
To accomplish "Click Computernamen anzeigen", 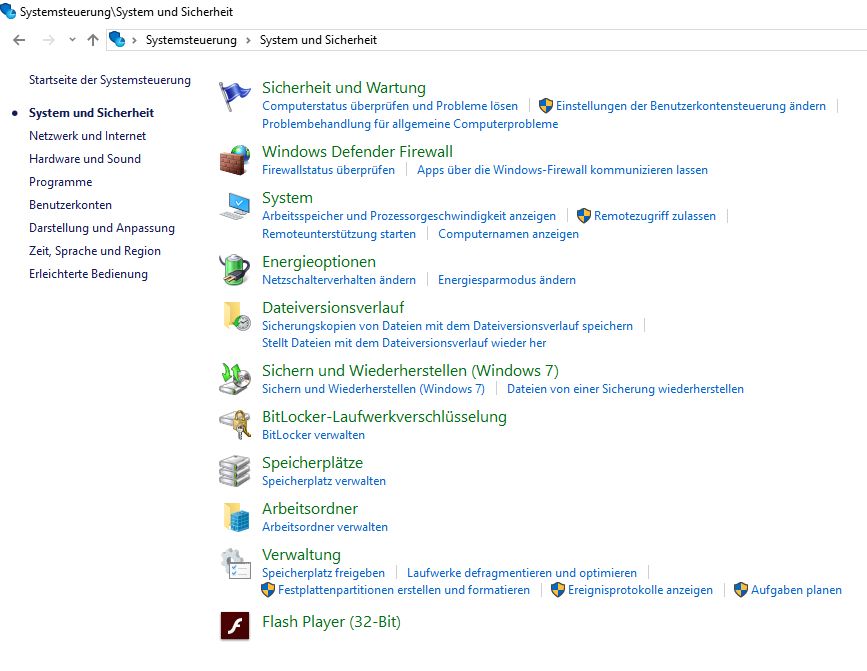I will (509, 234).
